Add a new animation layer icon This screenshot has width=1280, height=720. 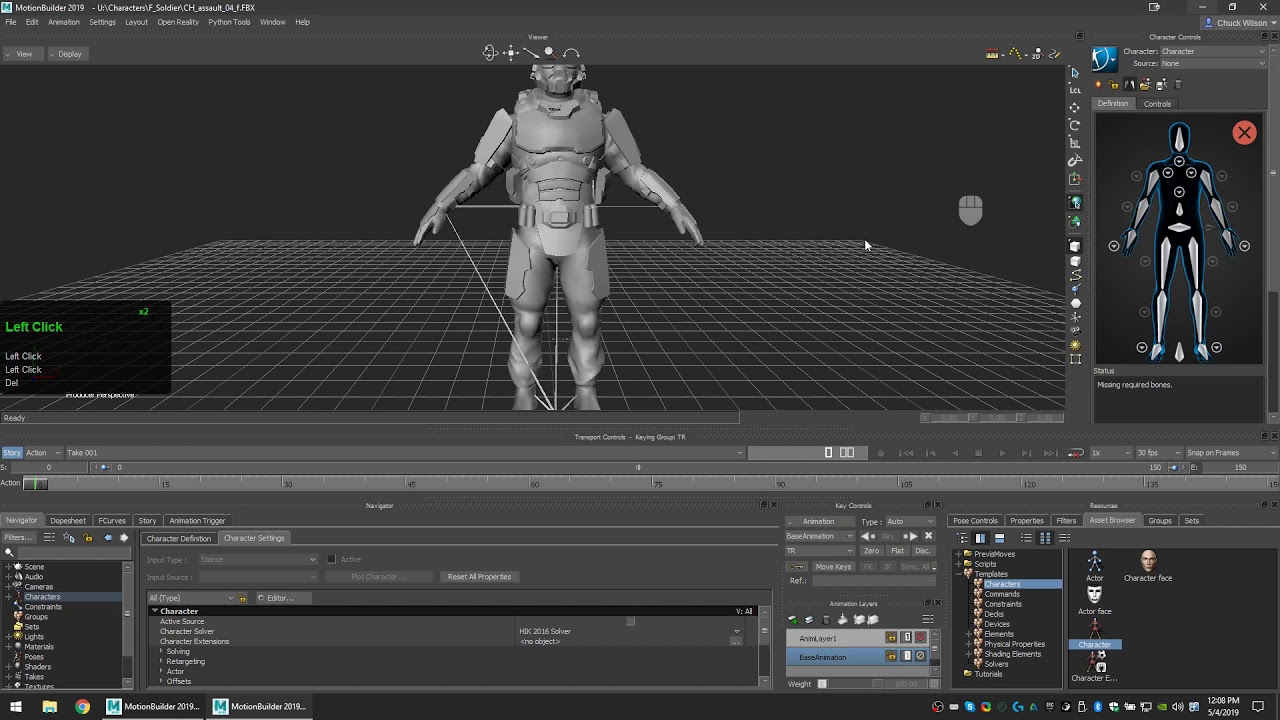[x=793, y=620]
